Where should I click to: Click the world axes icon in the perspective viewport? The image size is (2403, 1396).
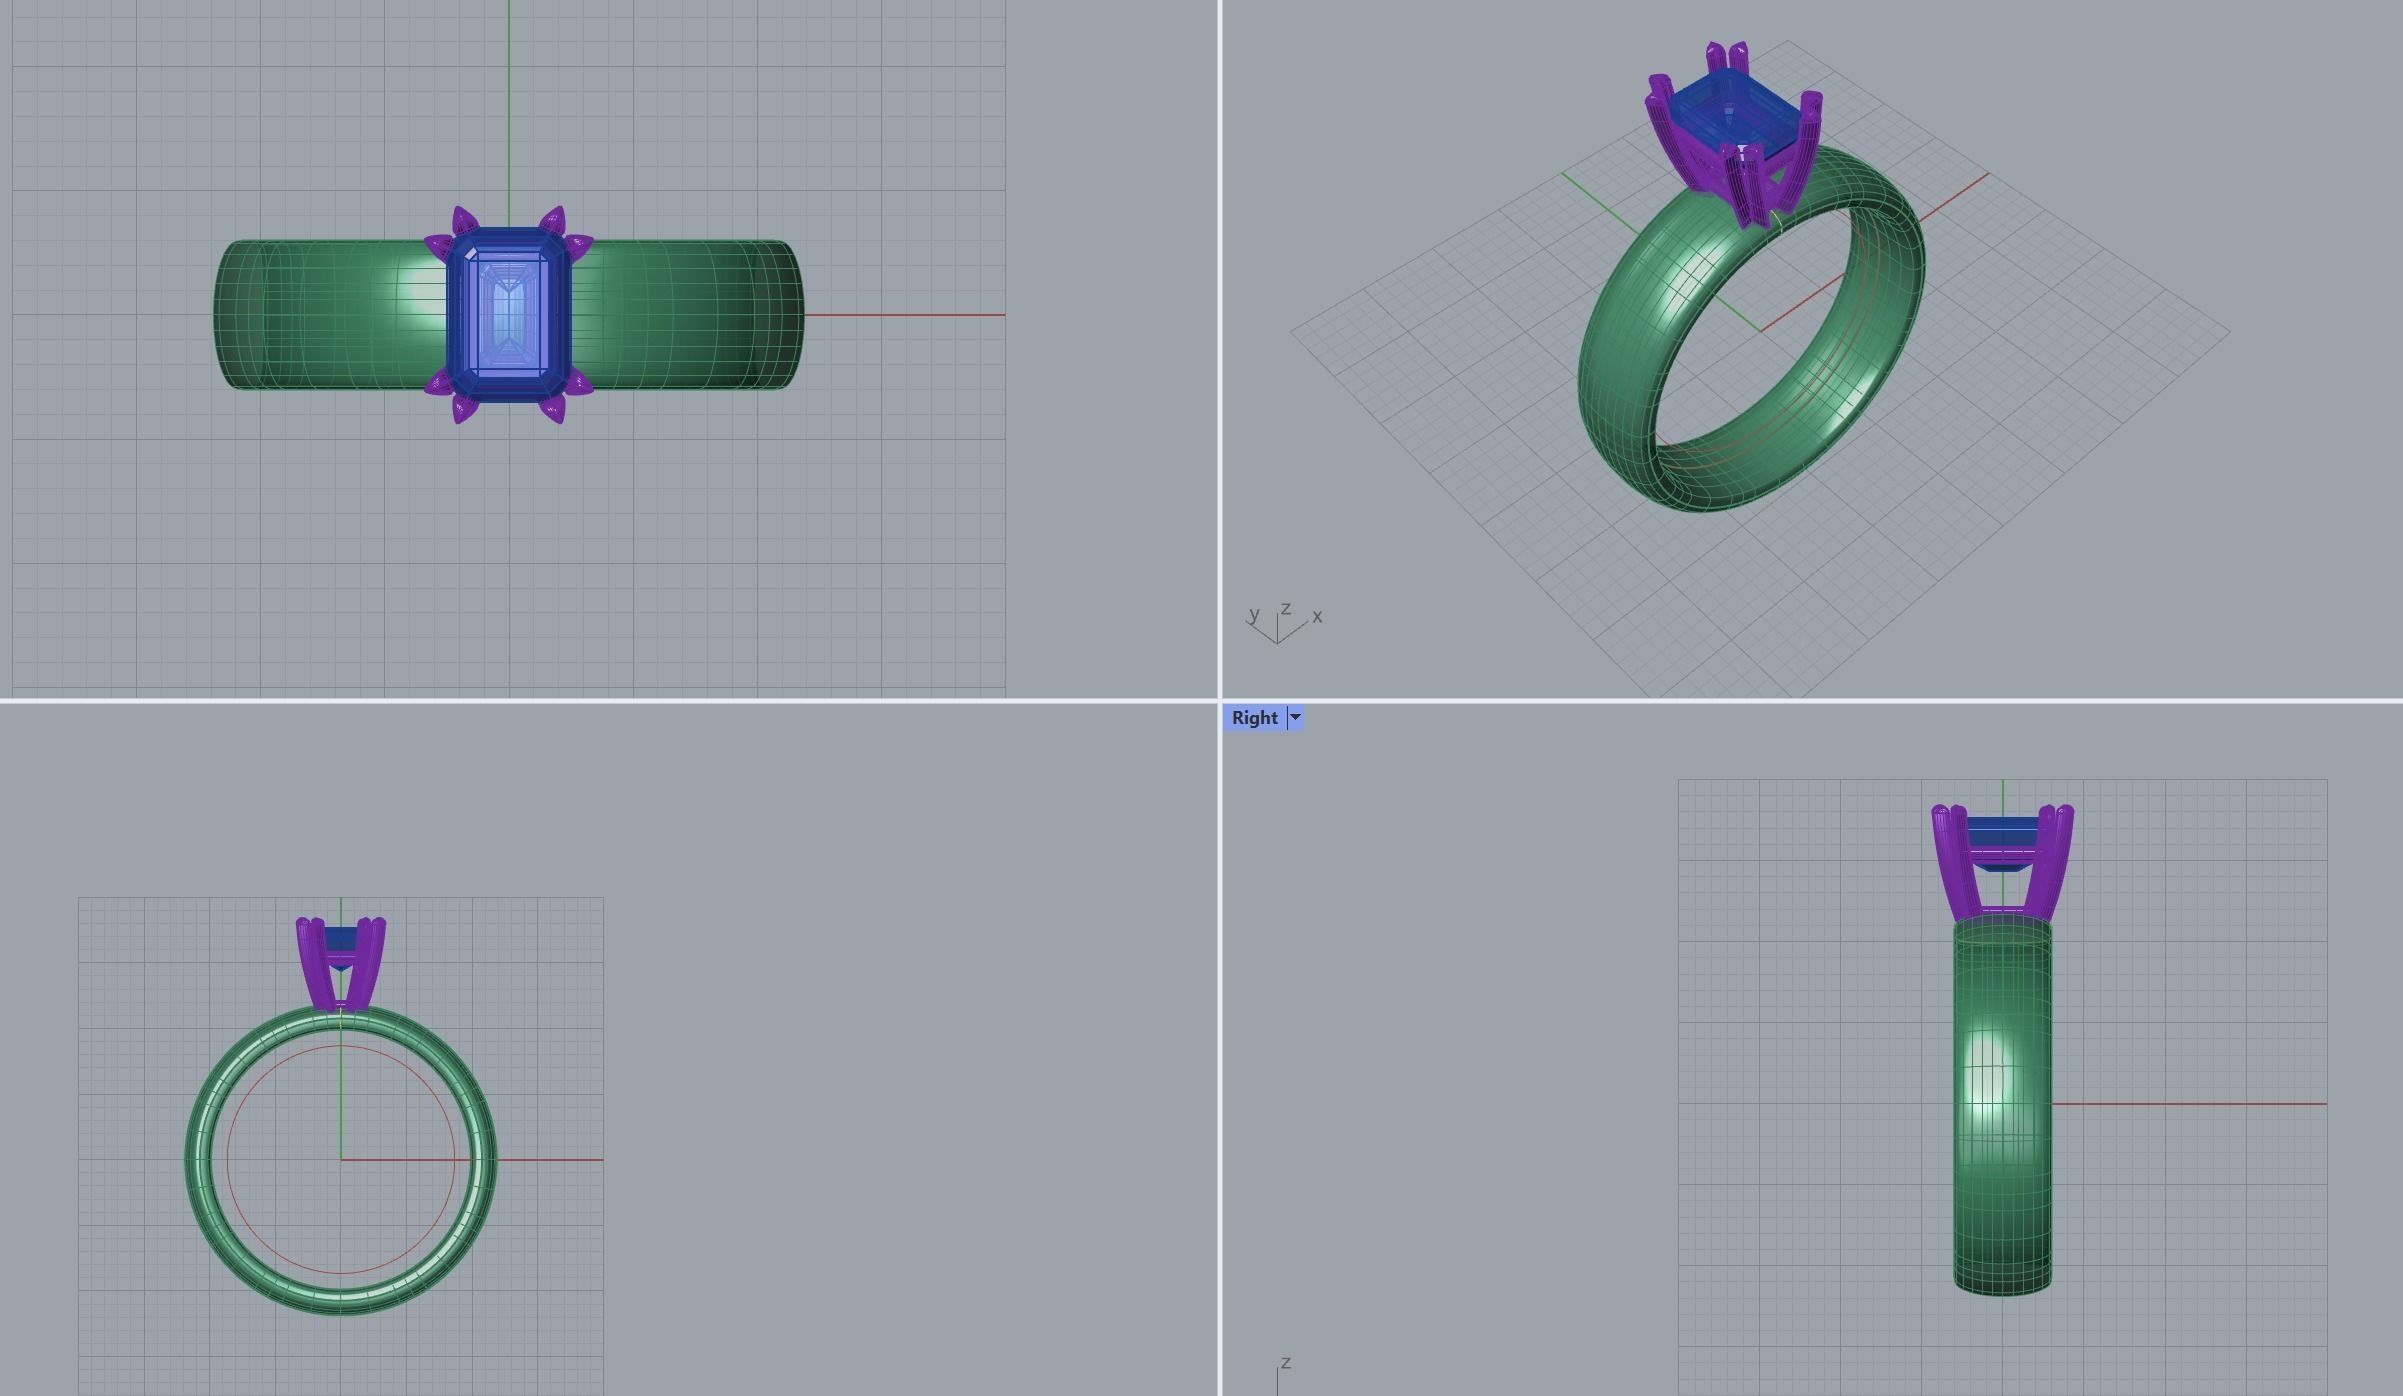1283,622
